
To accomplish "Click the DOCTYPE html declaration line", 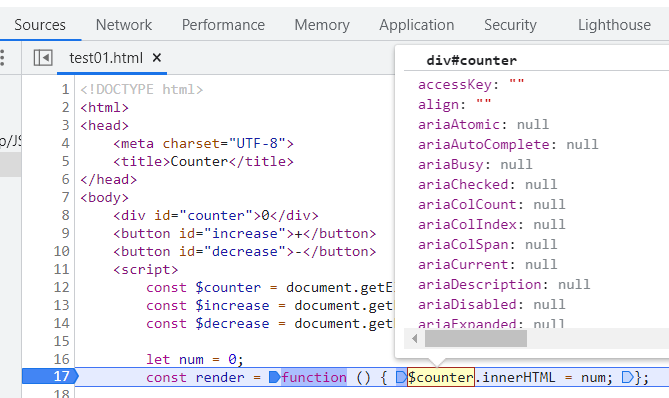I will (142, 89).
